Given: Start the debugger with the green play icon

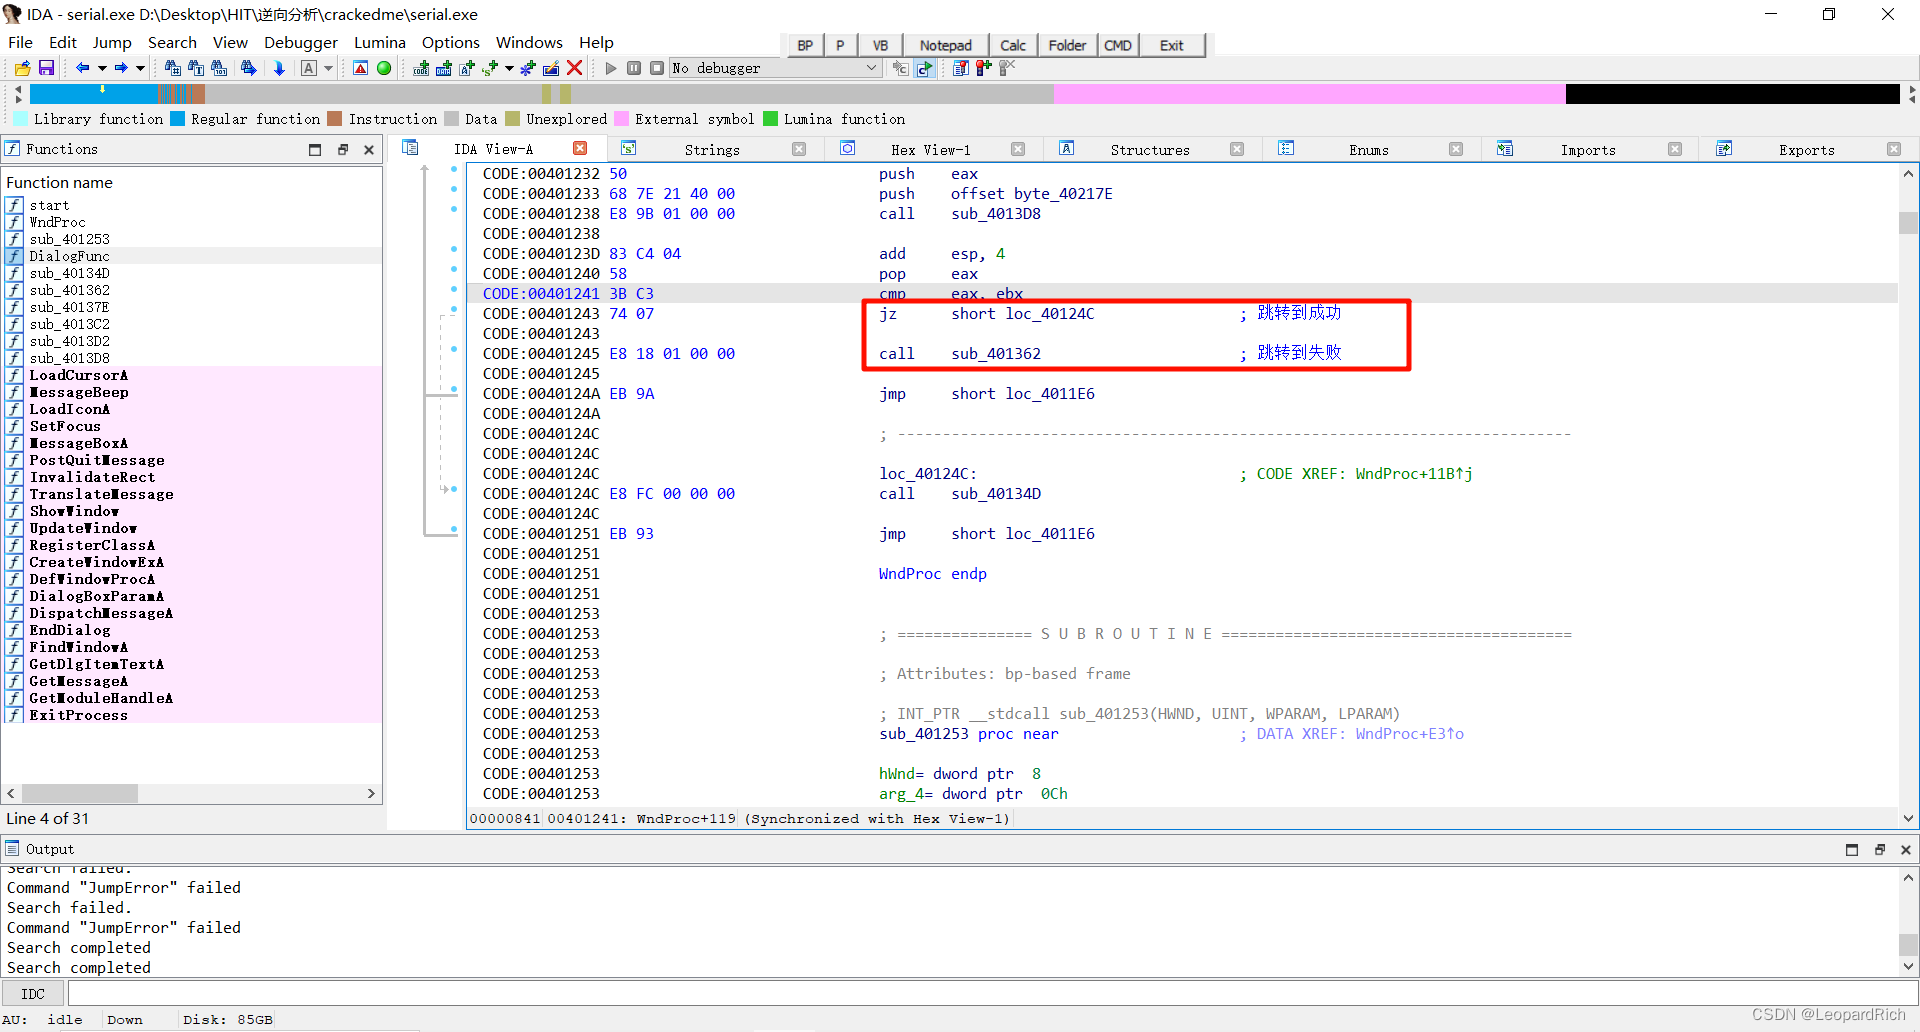Looking at the screenshot, I should (x=612, y=68).
